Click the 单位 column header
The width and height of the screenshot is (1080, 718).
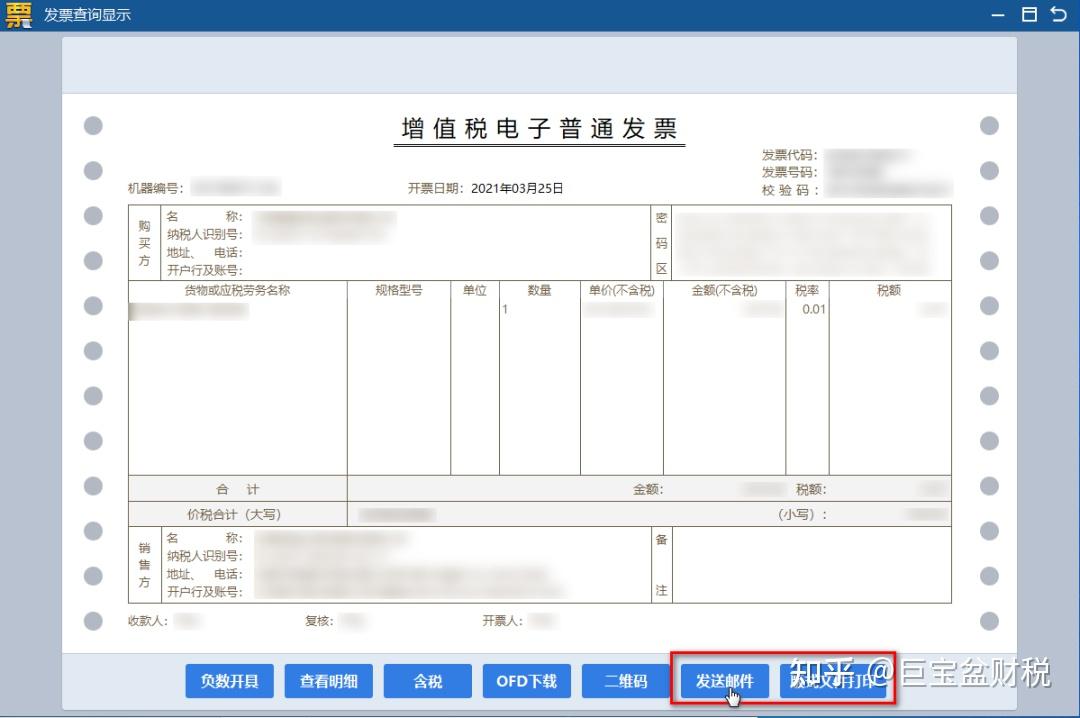click(475, 290)
